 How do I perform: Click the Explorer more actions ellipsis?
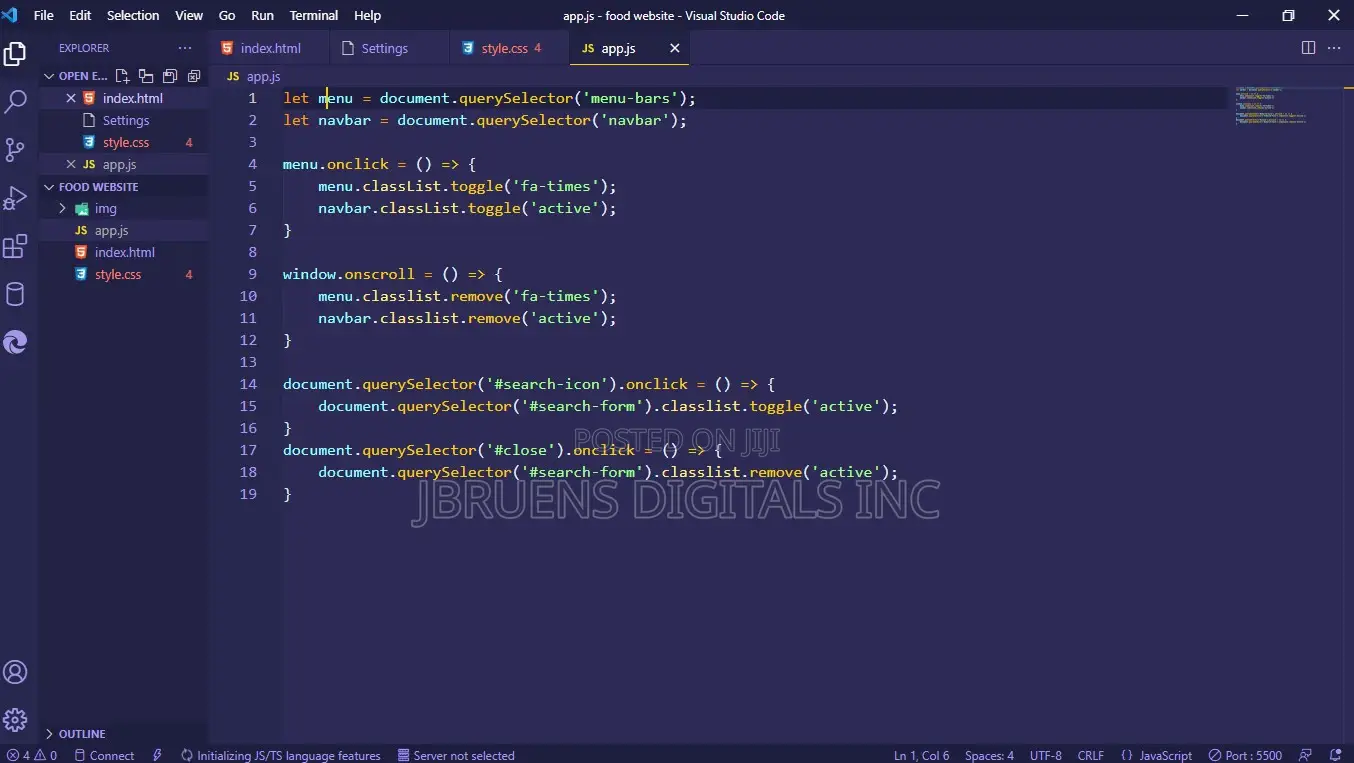185,48
